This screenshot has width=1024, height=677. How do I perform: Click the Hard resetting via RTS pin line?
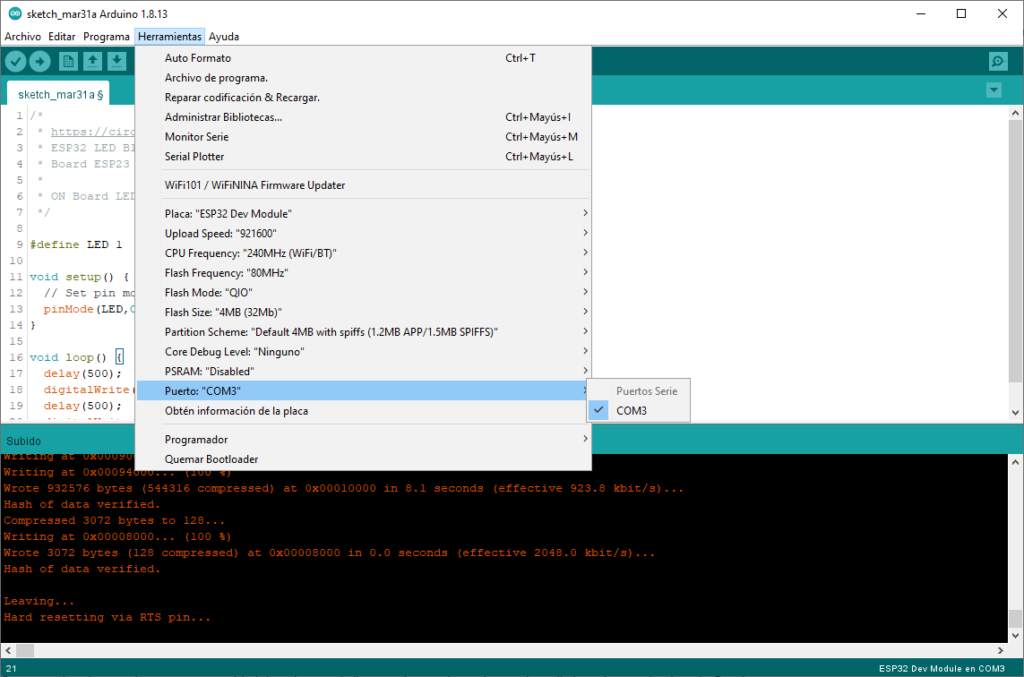pyautogui.click(x=107, y=617)
